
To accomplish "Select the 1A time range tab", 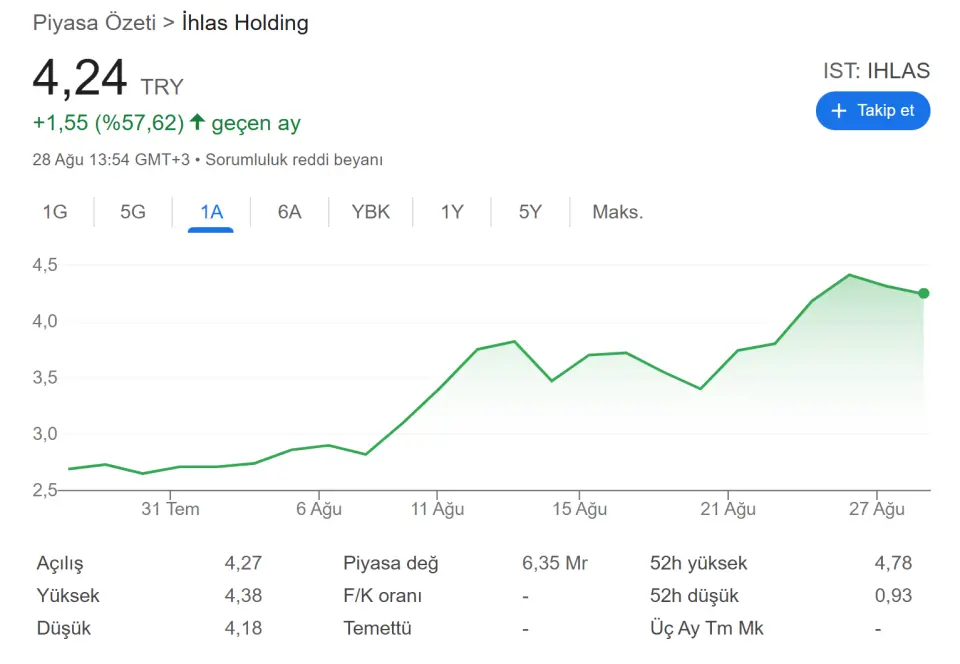I will 211,212.
